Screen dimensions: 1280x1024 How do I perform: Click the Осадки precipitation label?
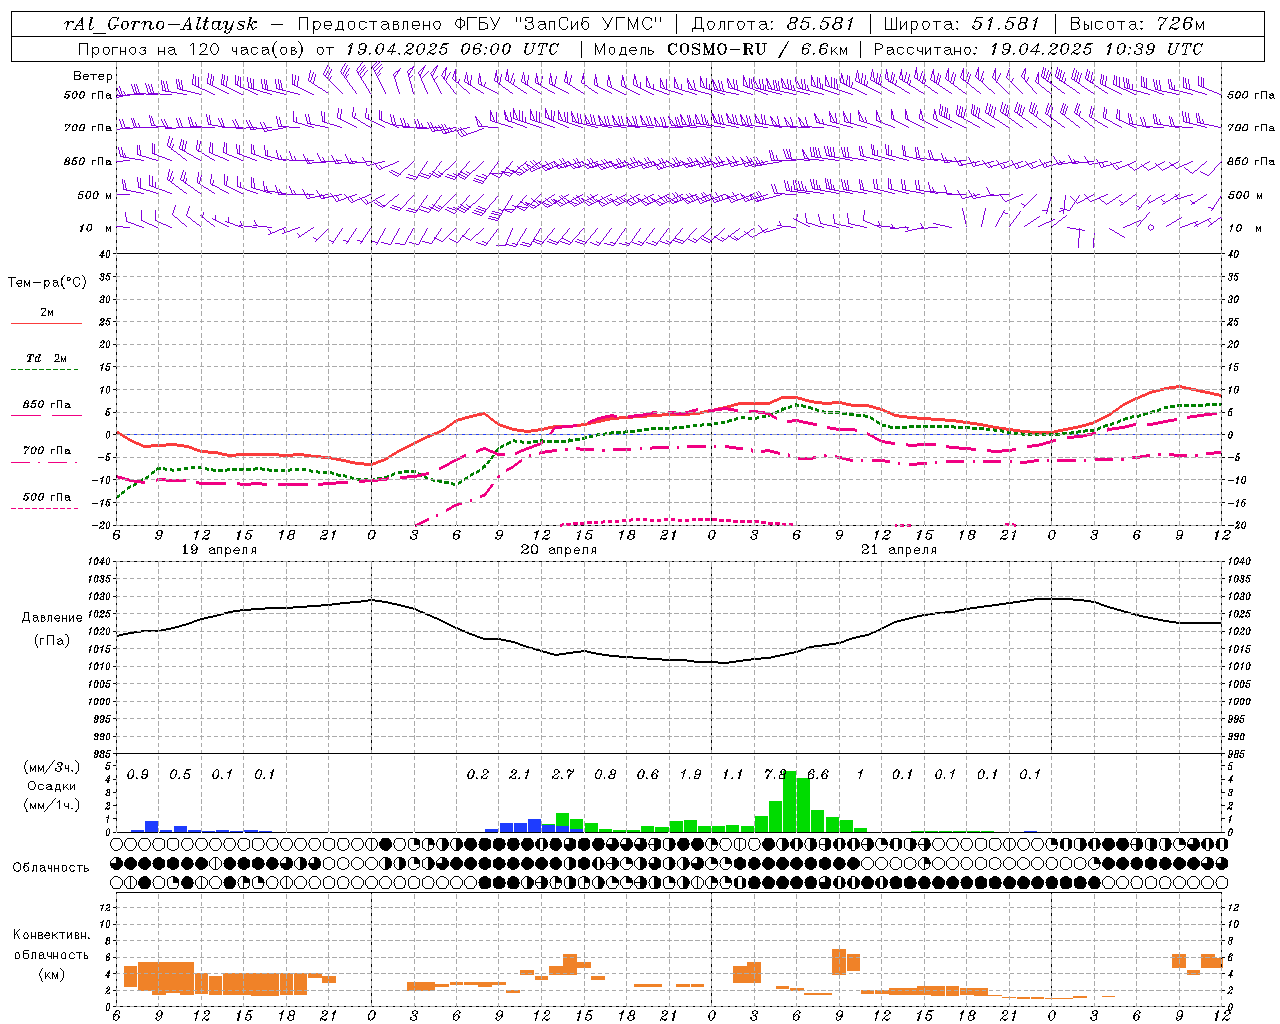[51, 786]
